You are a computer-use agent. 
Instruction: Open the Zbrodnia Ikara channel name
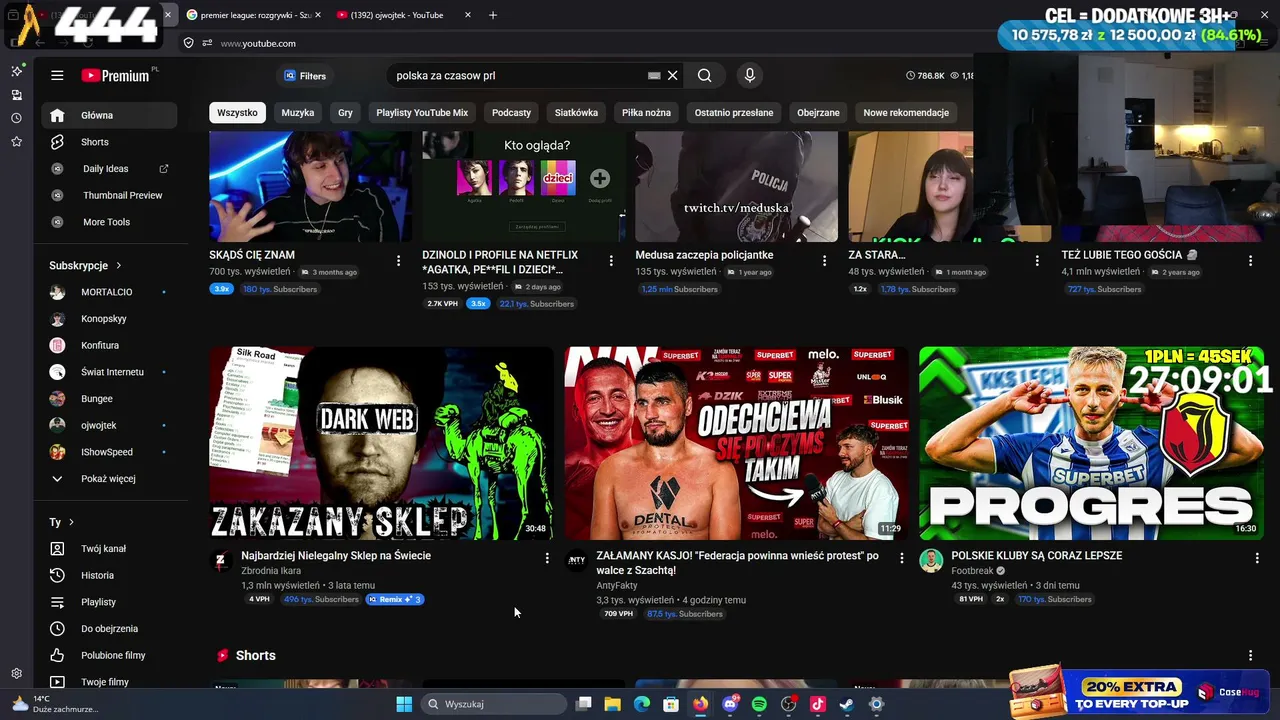pos(271,571)
